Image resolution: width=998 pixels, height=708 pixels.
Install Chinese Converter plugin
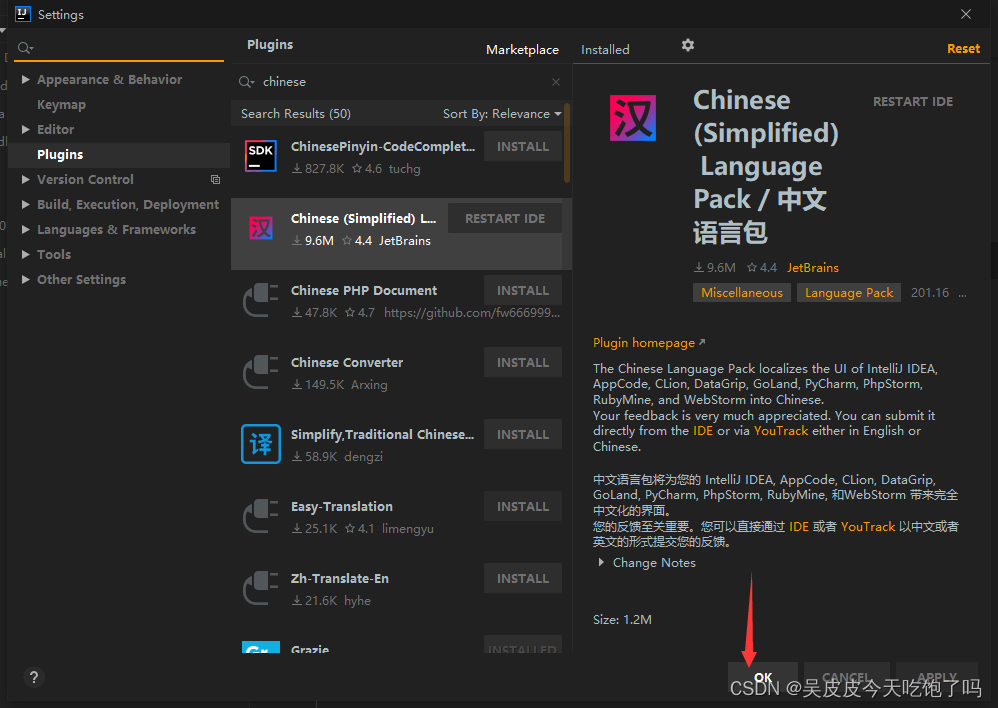[x=523, y=362]
